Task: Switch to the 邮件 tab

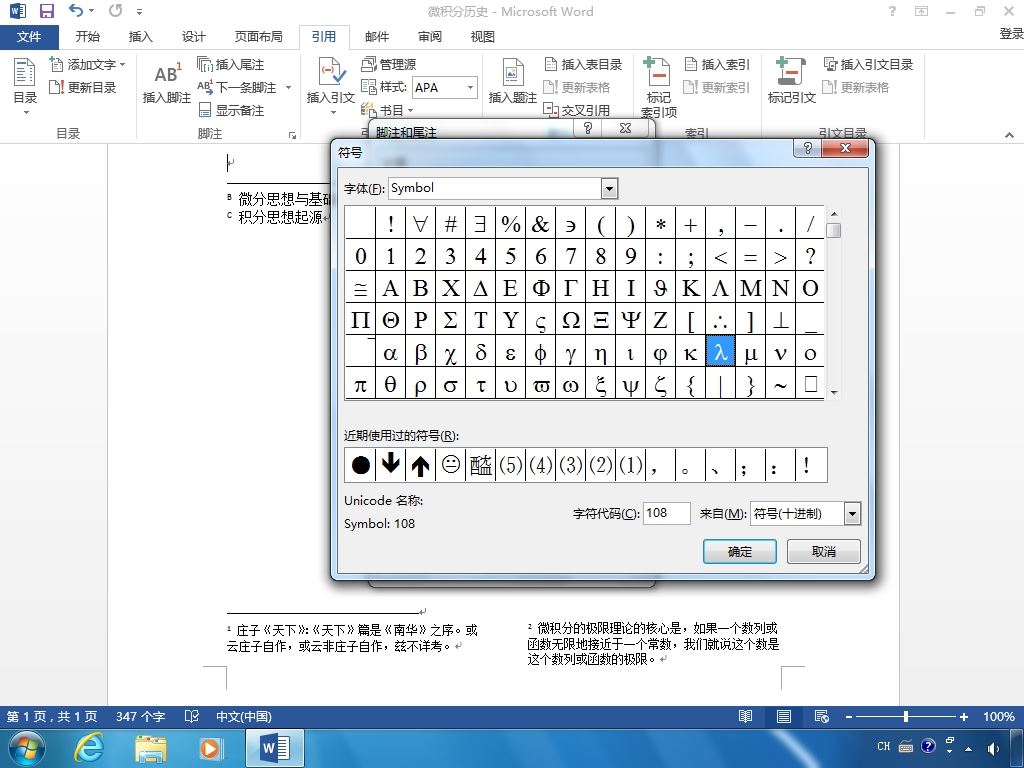Action: click(377, 37)
